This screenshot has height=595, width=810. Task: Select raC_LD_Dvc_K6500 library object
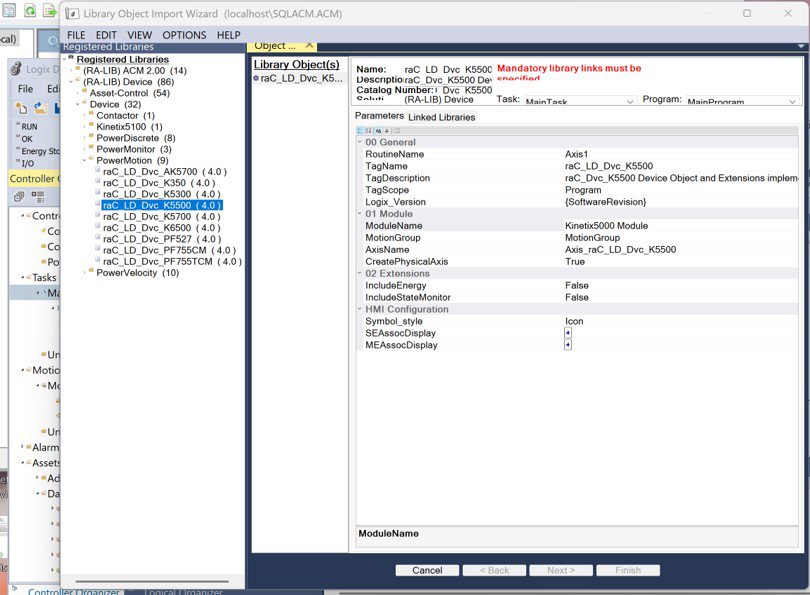[x=162, y=228]
